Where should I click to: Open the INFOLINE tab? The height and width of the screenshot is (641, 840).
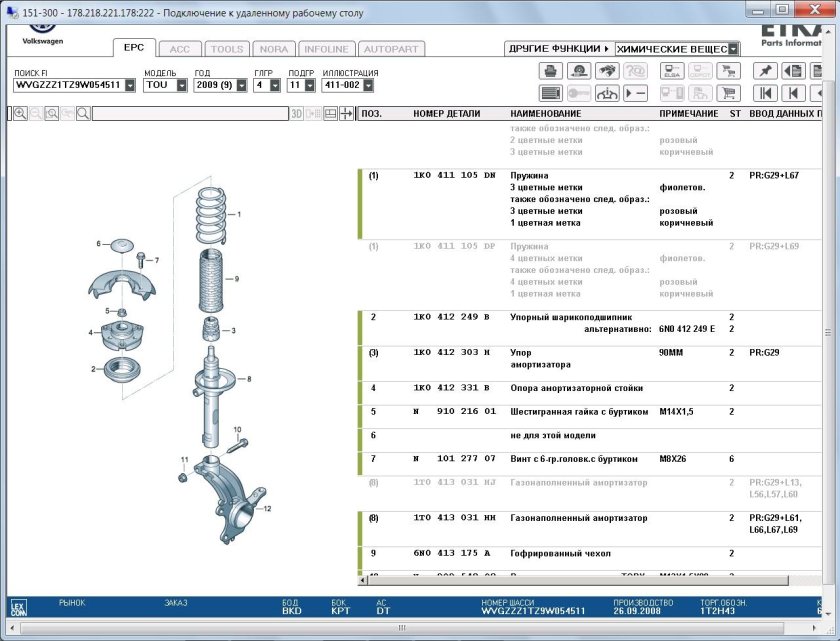tap(326, 49)
